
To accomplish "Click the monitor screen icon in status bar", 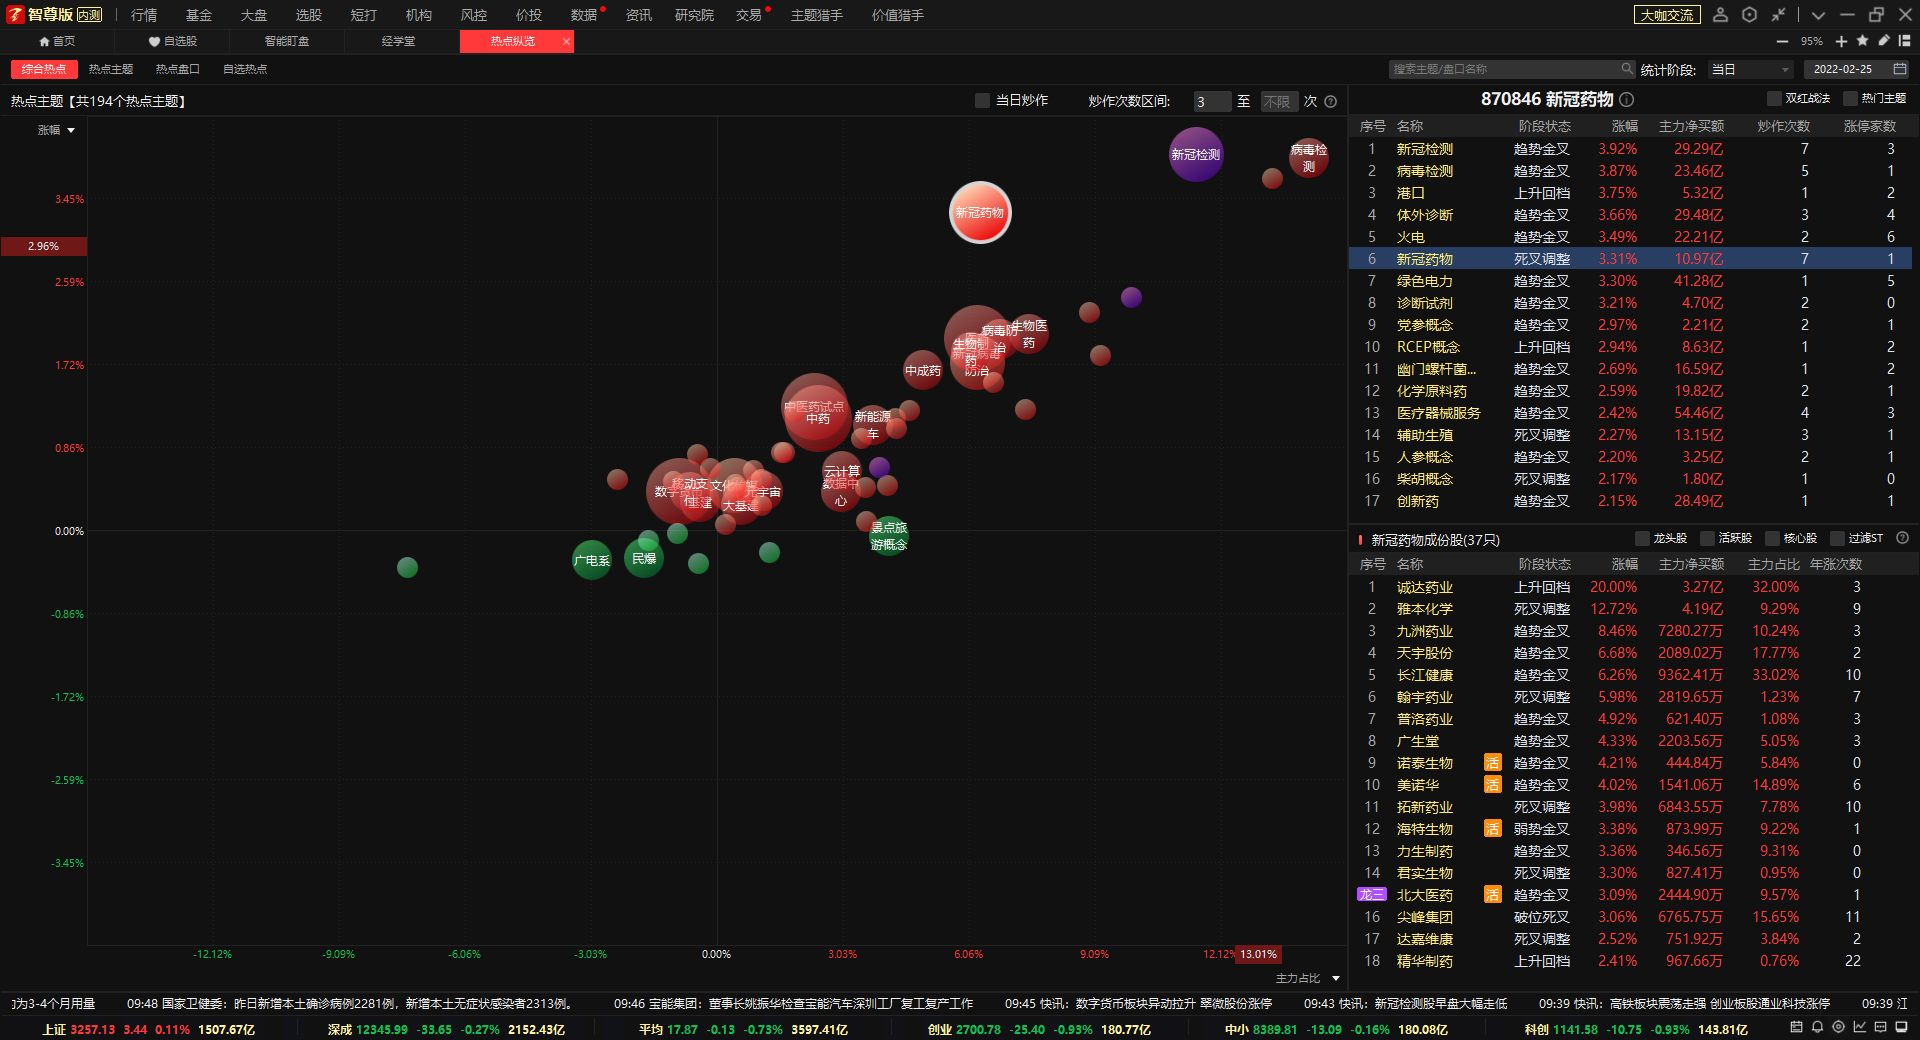I will (x=1902, y=1027).
